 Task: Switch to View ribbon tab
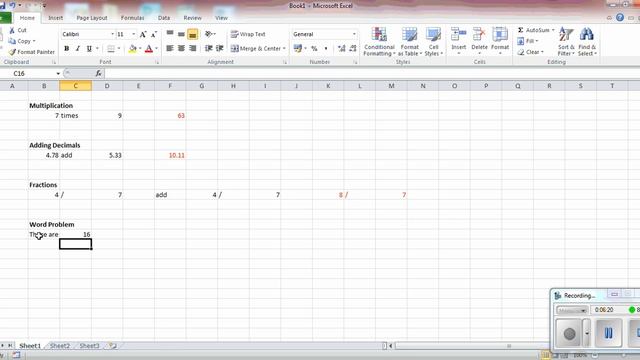[221, 18]
